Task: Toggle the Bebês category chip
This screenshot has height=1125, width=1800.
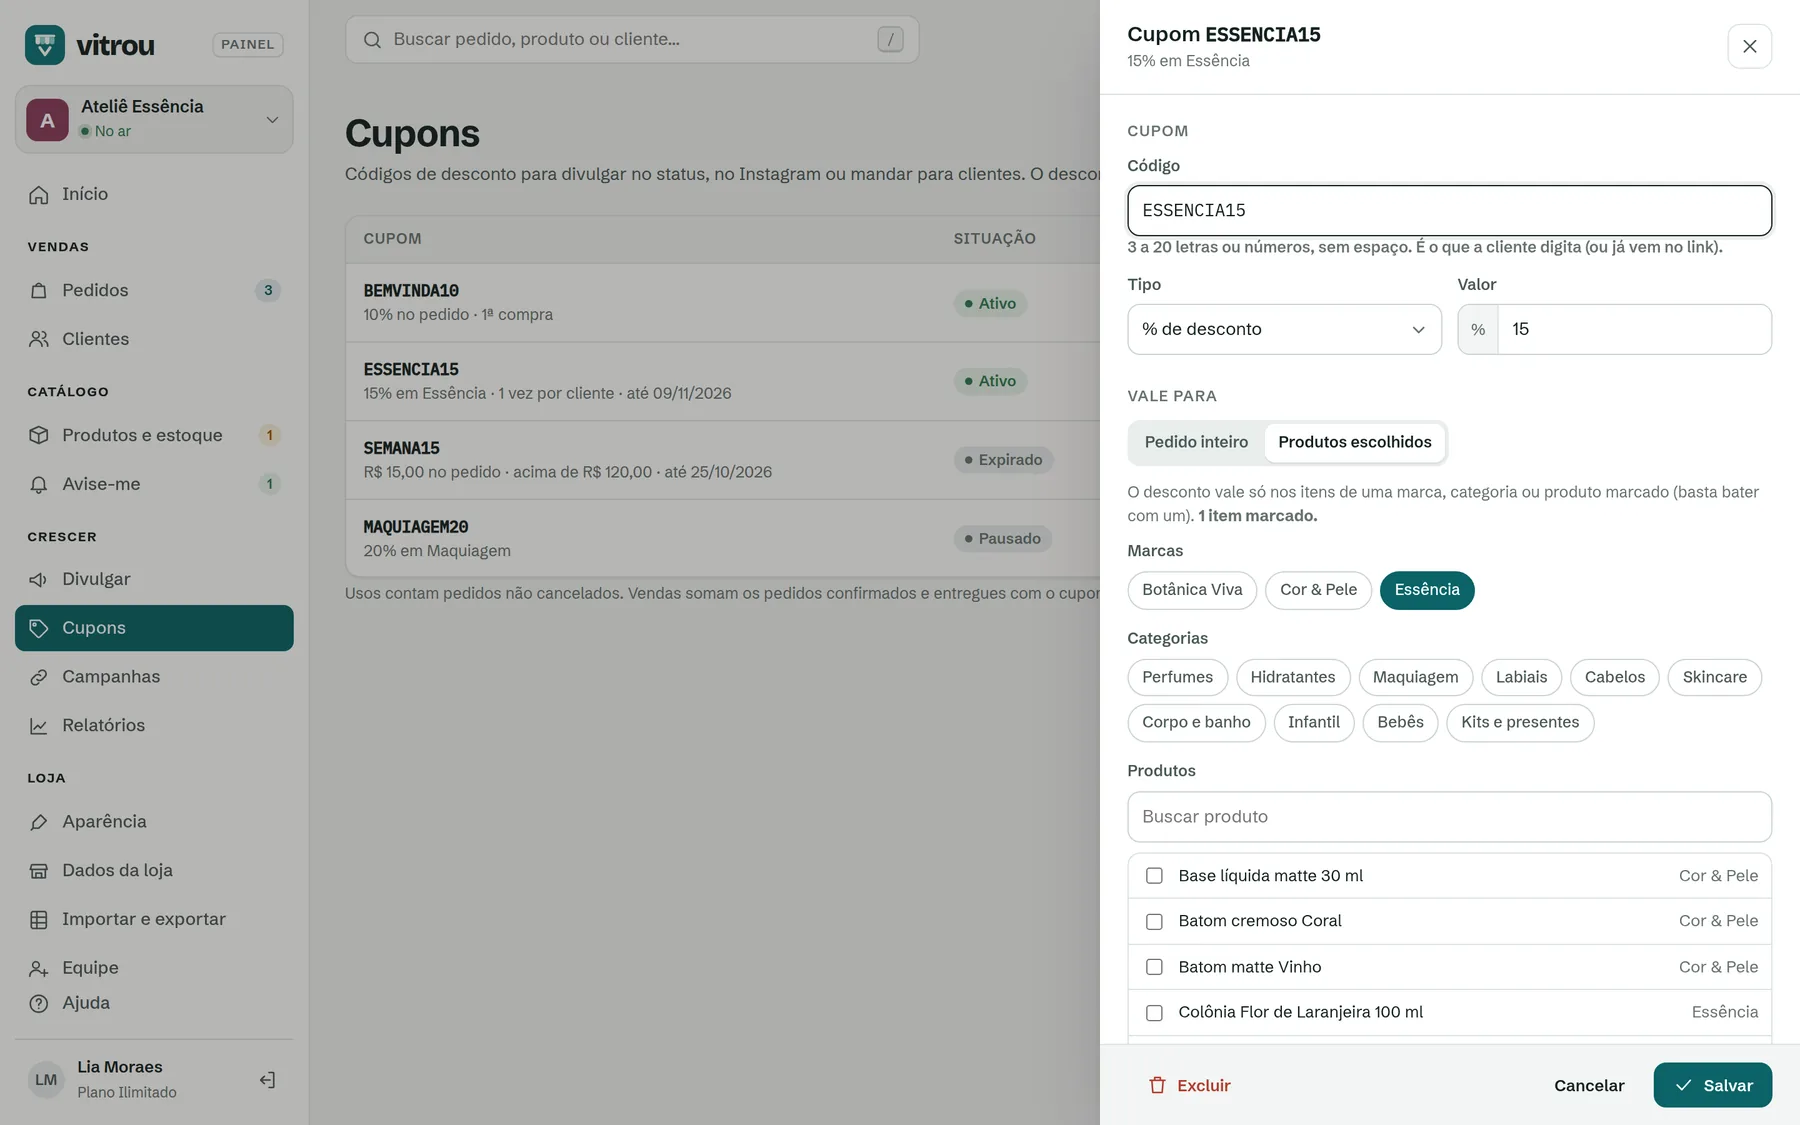Action: tap(1400, 722)
